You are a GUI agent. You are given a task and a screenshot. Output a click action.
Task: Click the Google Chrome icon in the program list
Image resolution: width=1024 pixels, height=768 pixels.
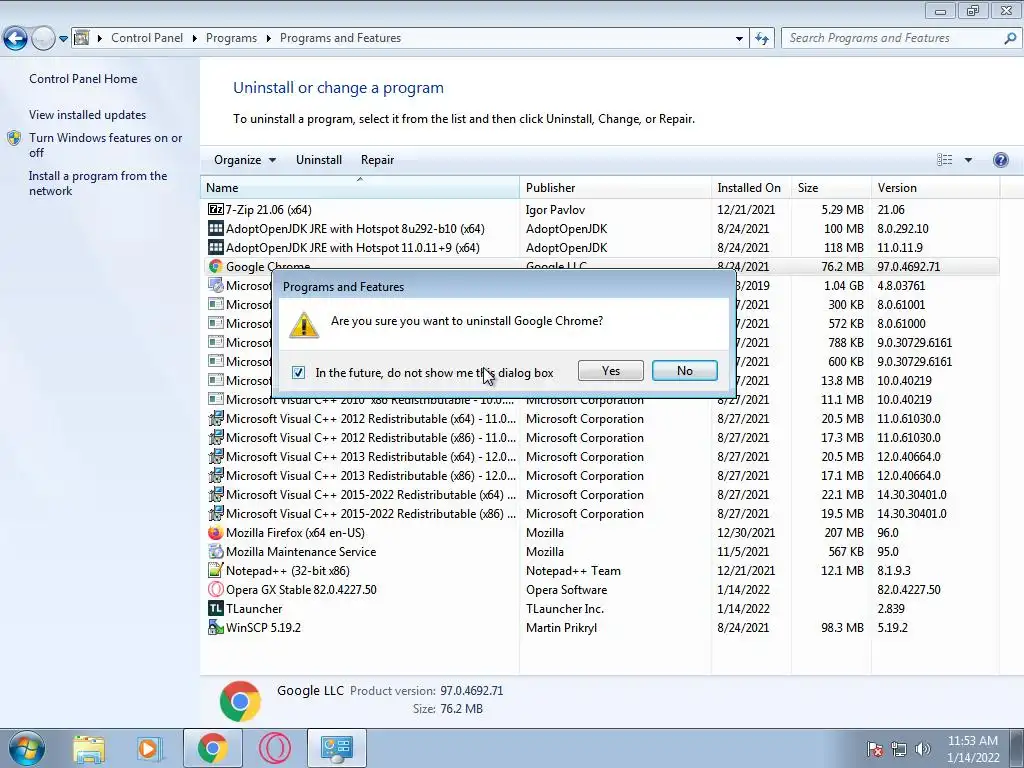click(216, 266)
